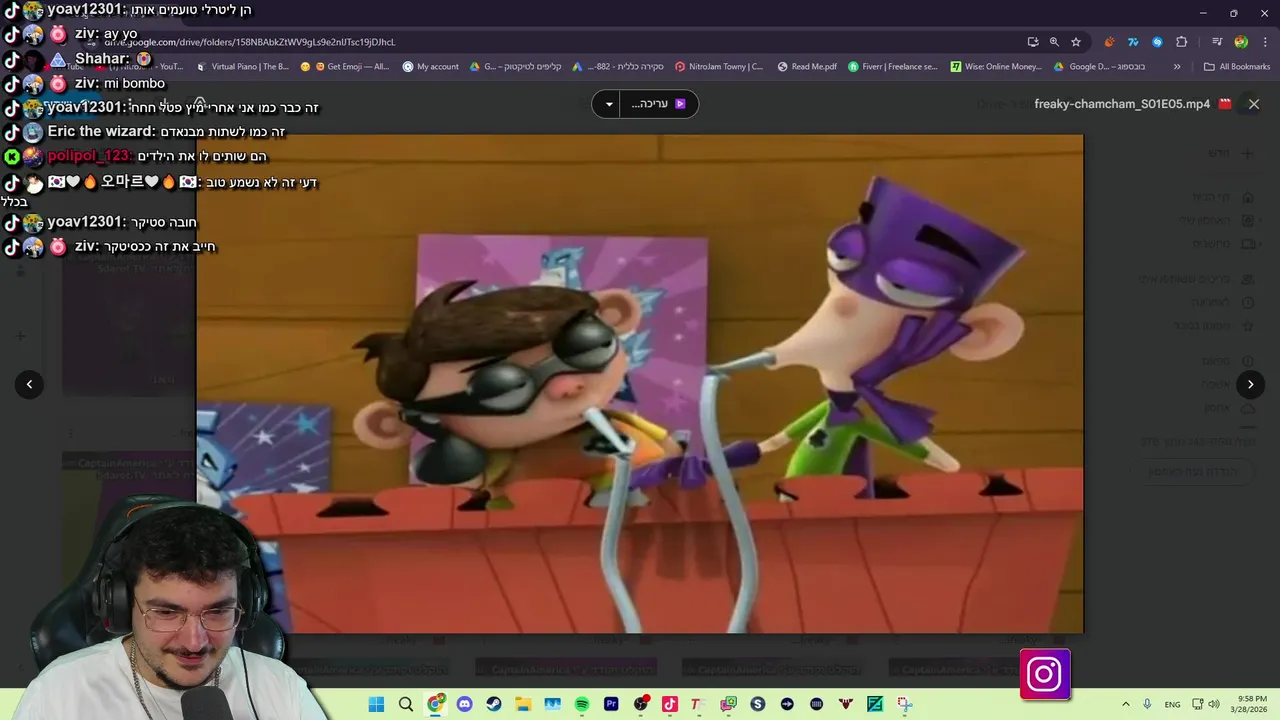Open Premiere Pro from the taskbar

(611, 704)
